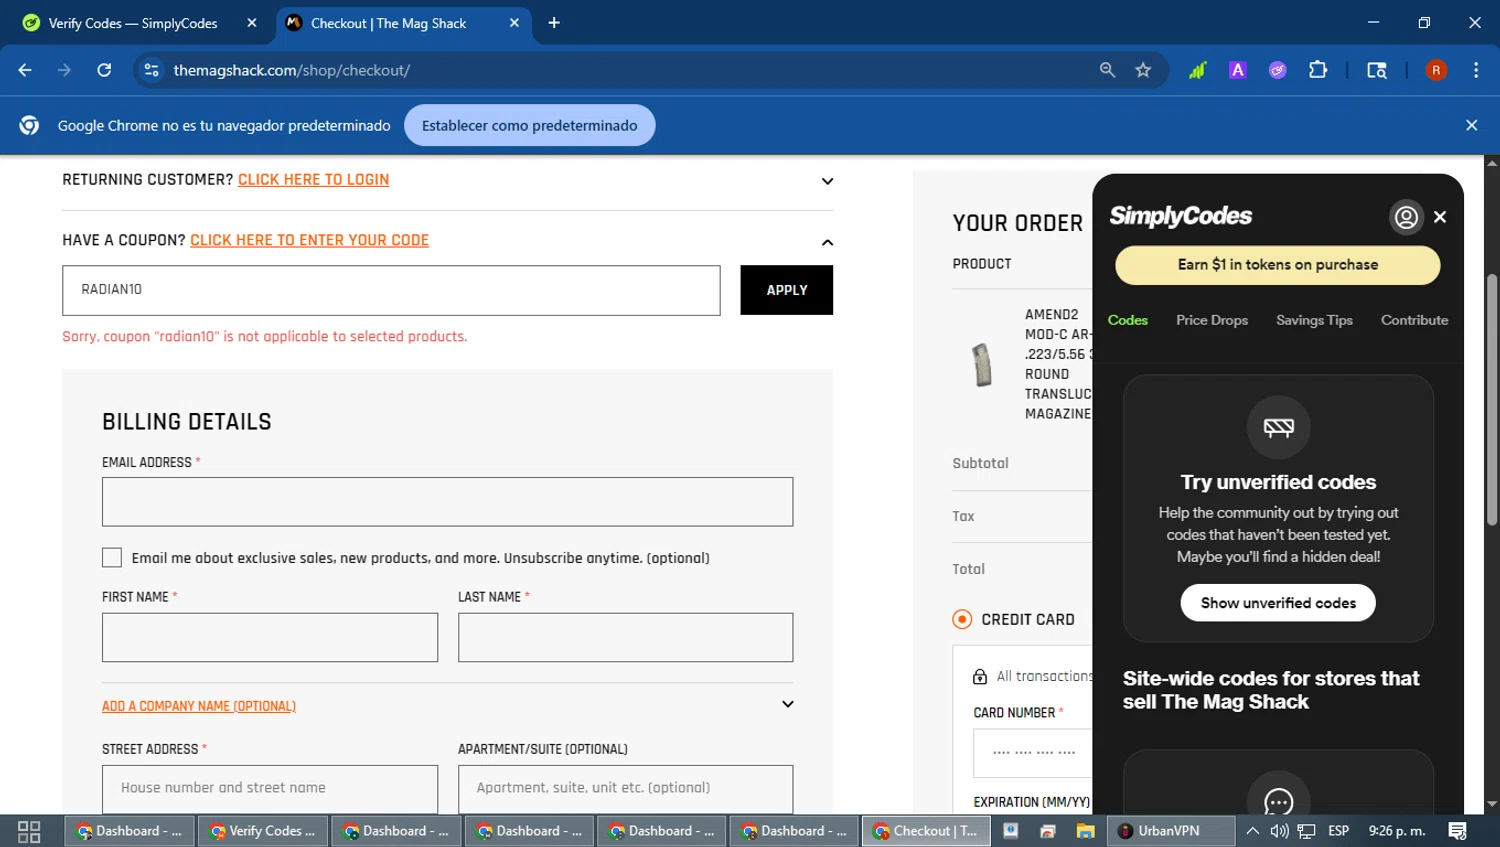This screenshot has width=1500, height=847.
Task: Focus the First Name field
Action: tap(270, 637)
